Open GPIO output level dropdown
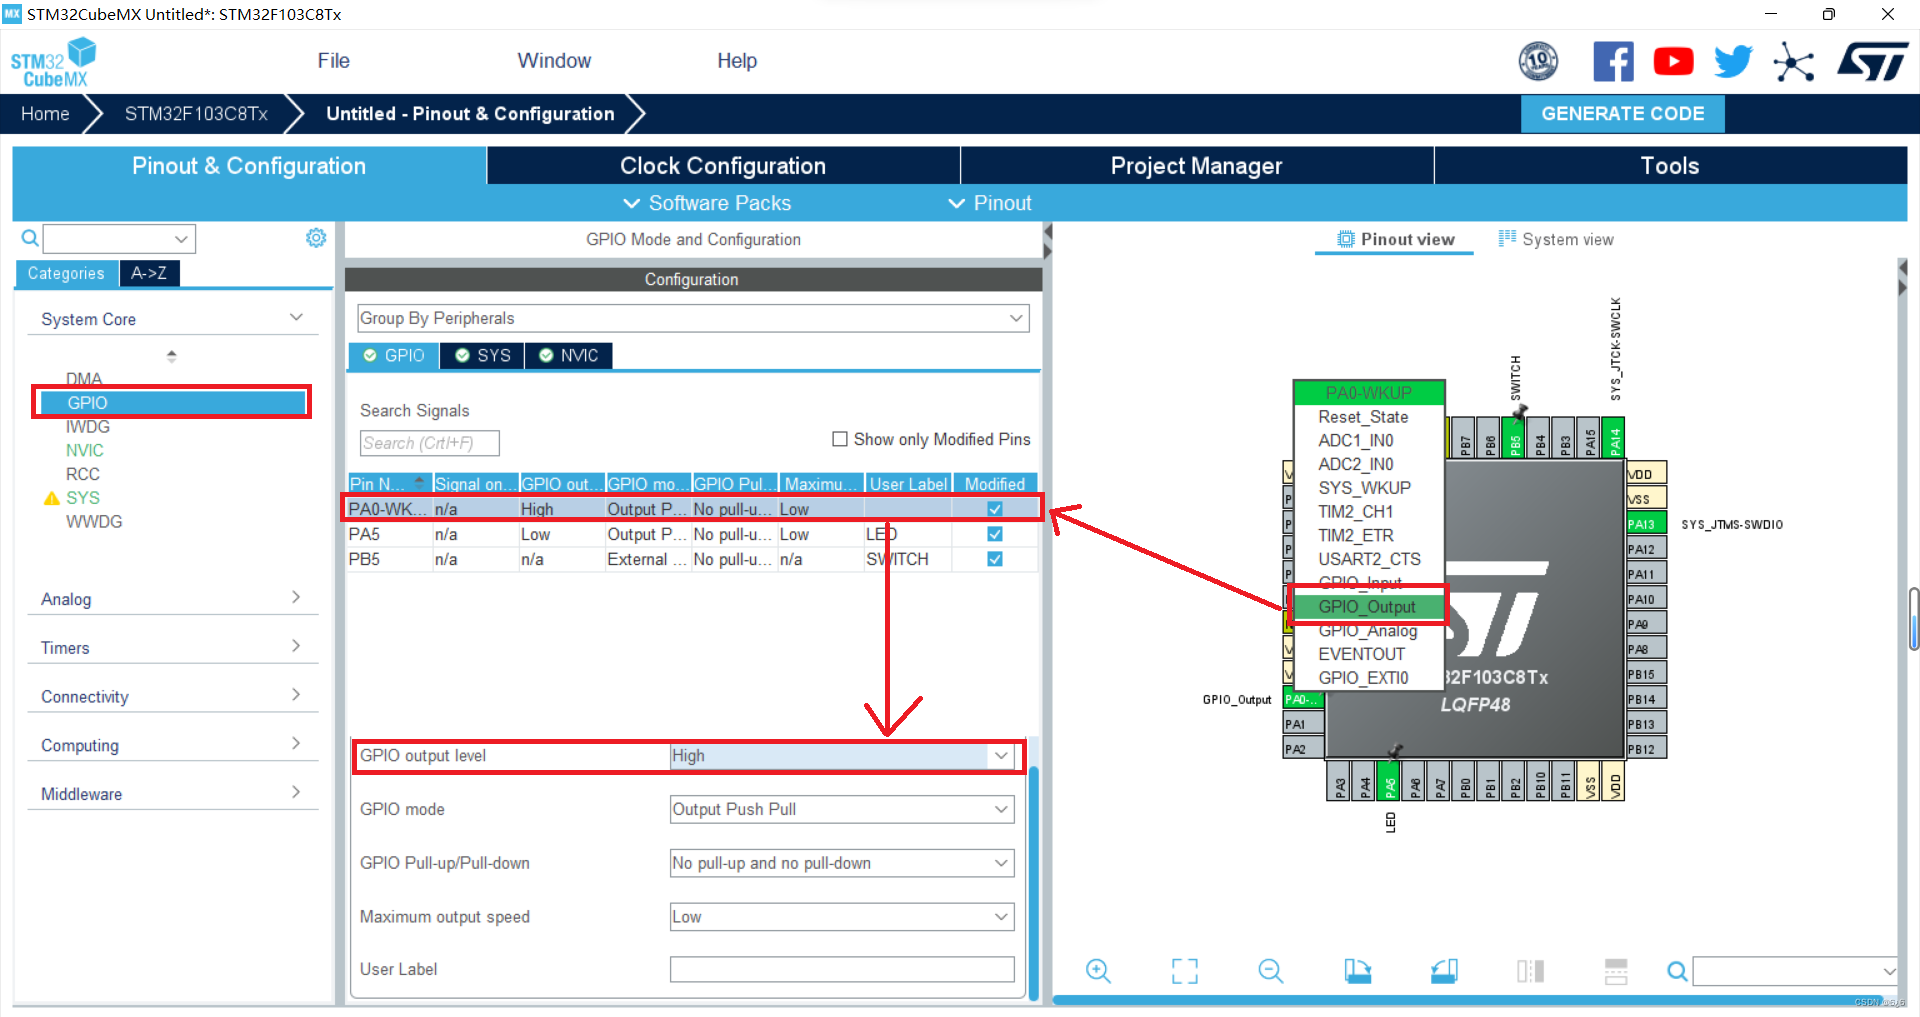The width and height of the screenshot is (1920, 1017). [842, 756]
